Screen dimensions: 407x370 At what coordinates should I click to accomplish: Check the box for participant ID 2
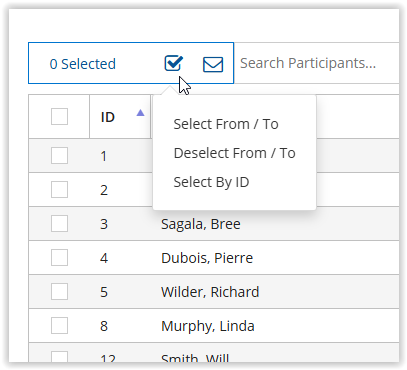tap(59, 190)
